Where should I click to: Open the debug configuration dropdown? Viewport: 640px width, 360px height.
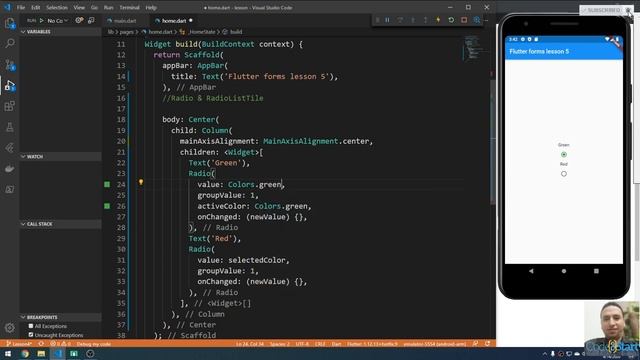[x=58, y=20]
